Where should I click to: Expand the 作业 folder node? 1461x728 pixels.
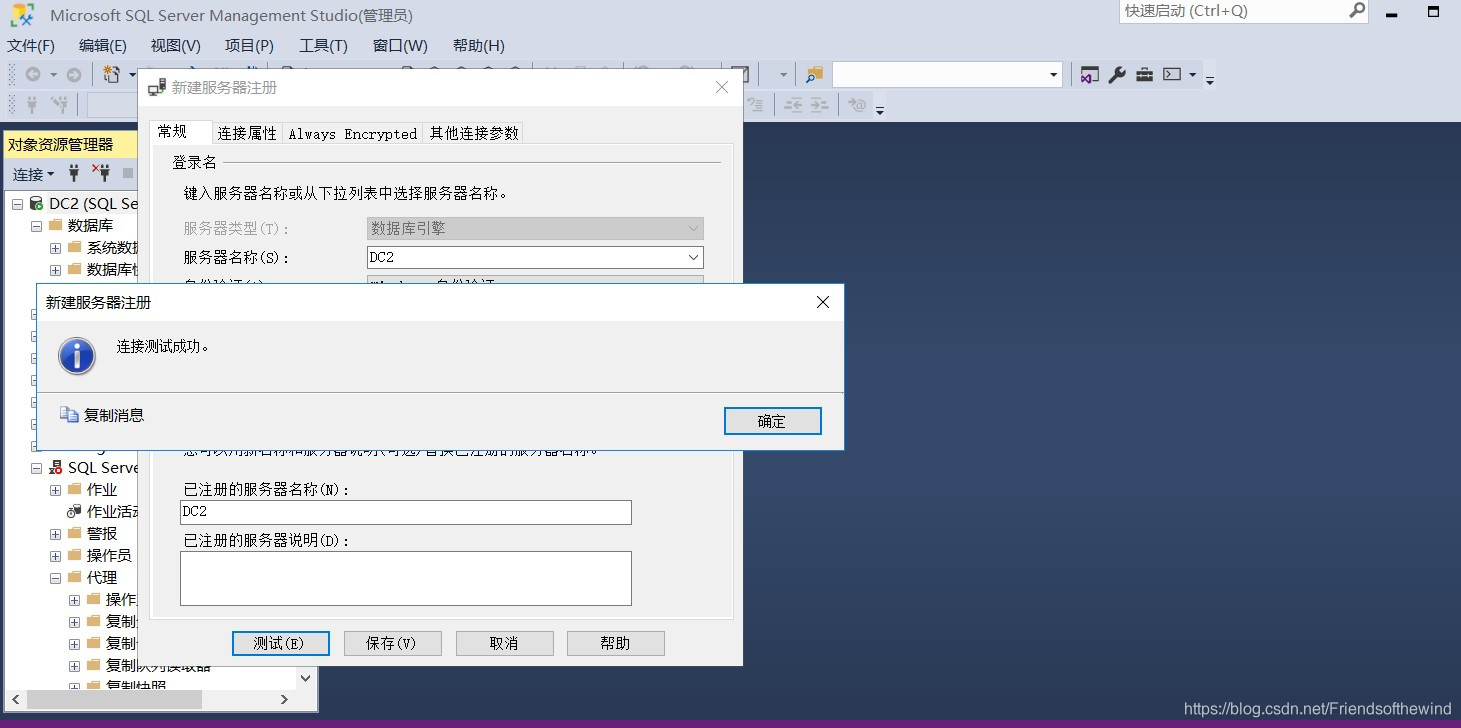point(55,490)
